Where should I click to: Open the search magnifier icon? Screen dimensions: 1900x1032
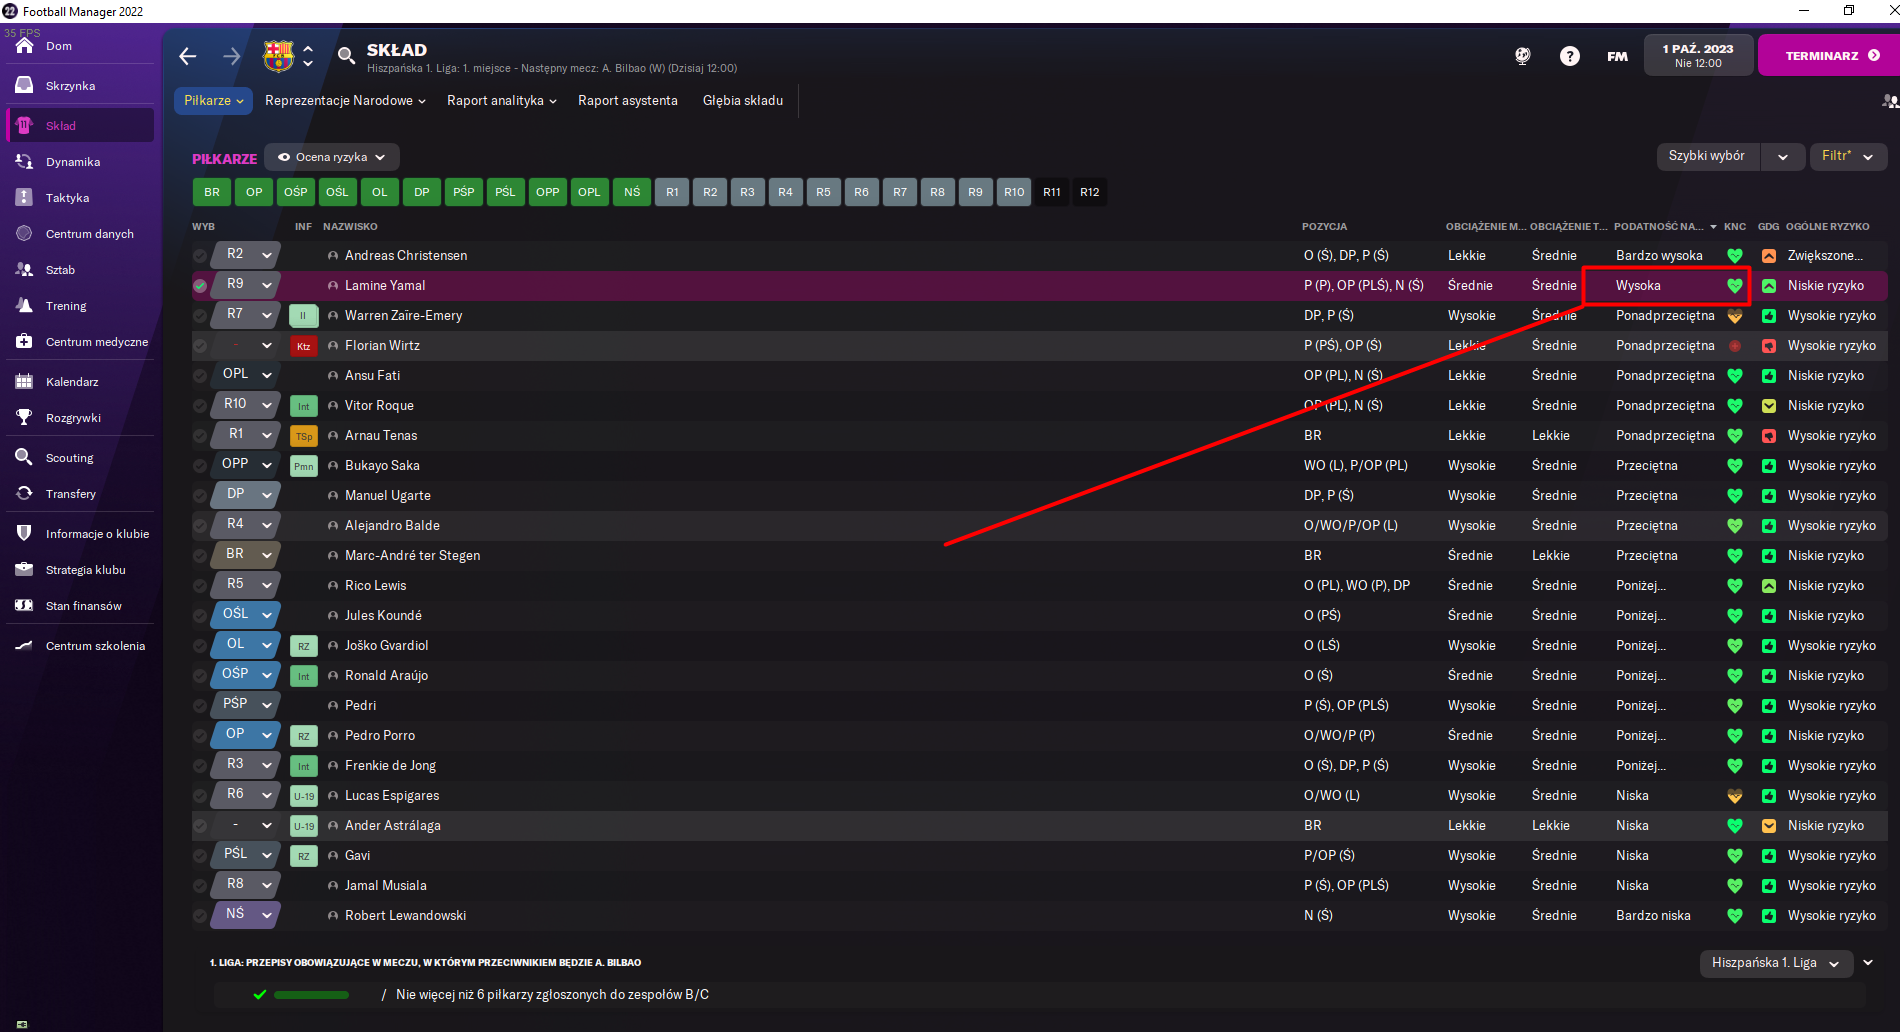pyautogui.click(x=346, y=56)
